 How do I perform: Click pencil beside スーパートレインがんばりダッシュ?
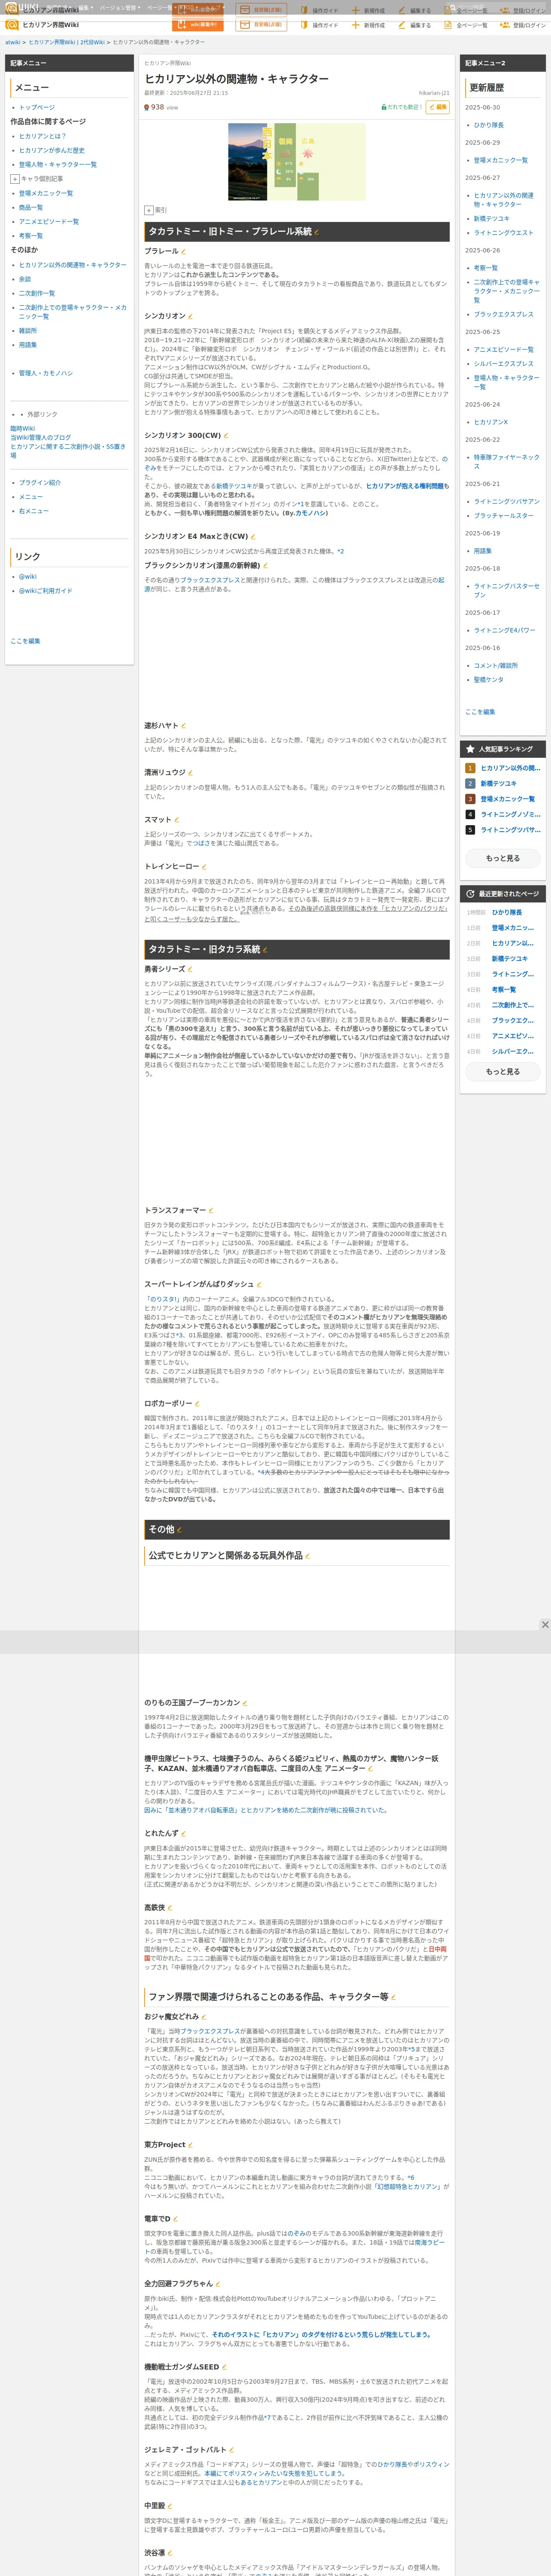259,1284
